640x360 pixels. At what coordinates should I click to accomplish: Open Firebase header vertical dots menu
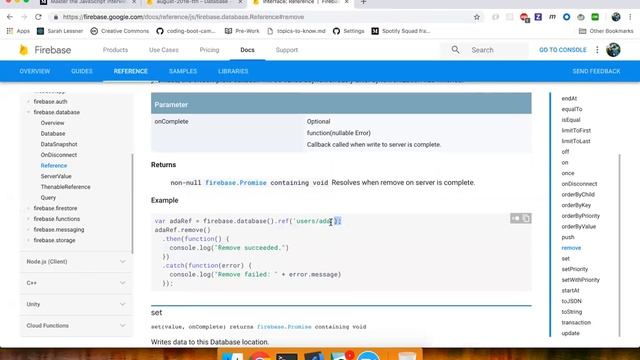pos(597,50)
